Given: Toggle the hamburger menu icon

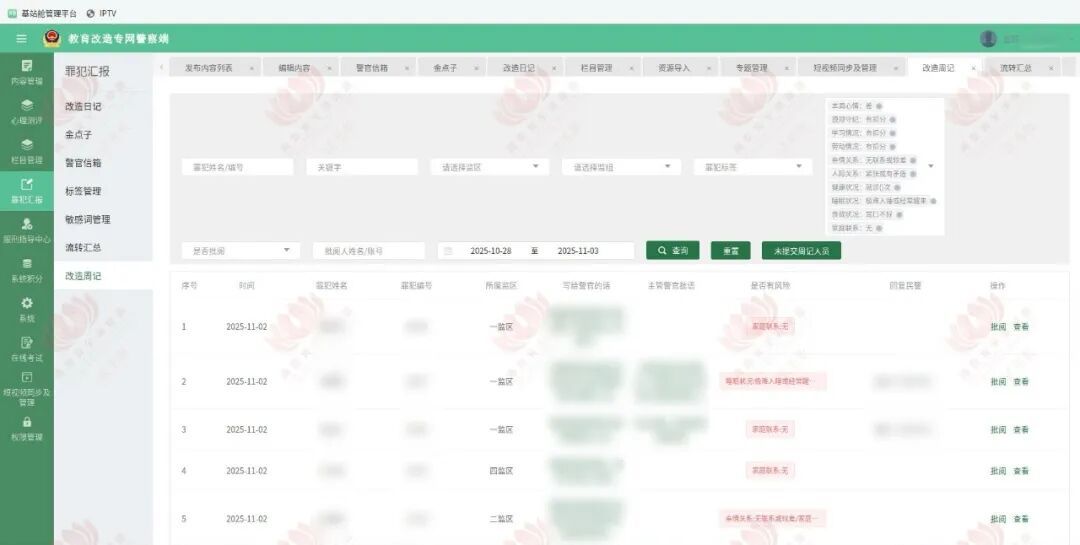Looking at the screenshot, I should [x=21, y=39].
